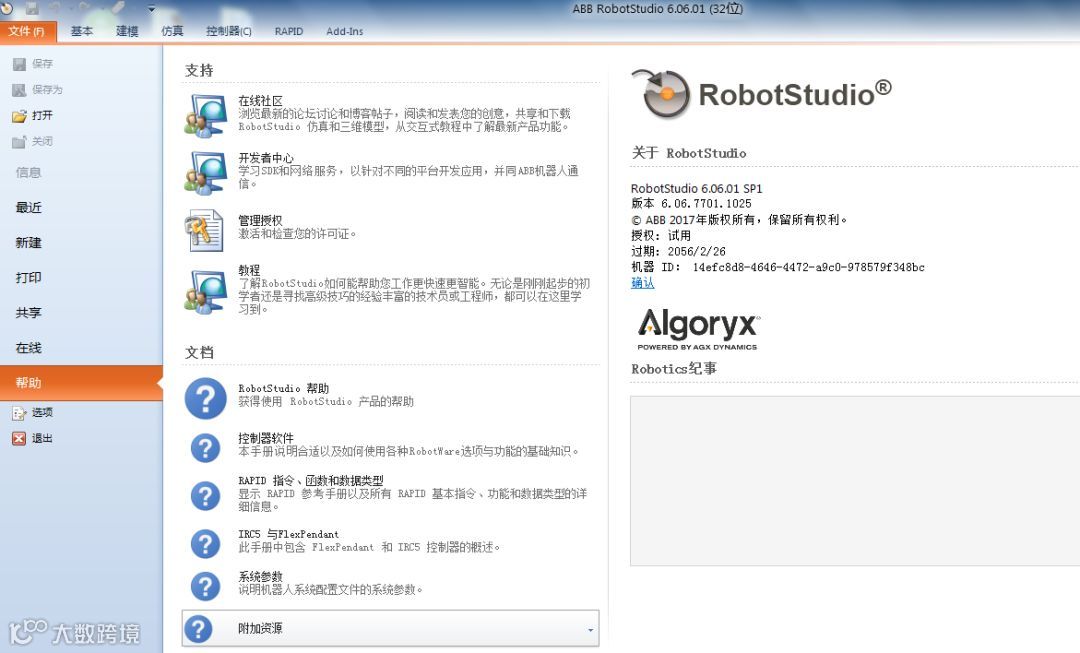The width and height of the screenshot is (1080, 653).
Task: Switch to the 基本 ribbon tab
Action: (x=82, y=32)
